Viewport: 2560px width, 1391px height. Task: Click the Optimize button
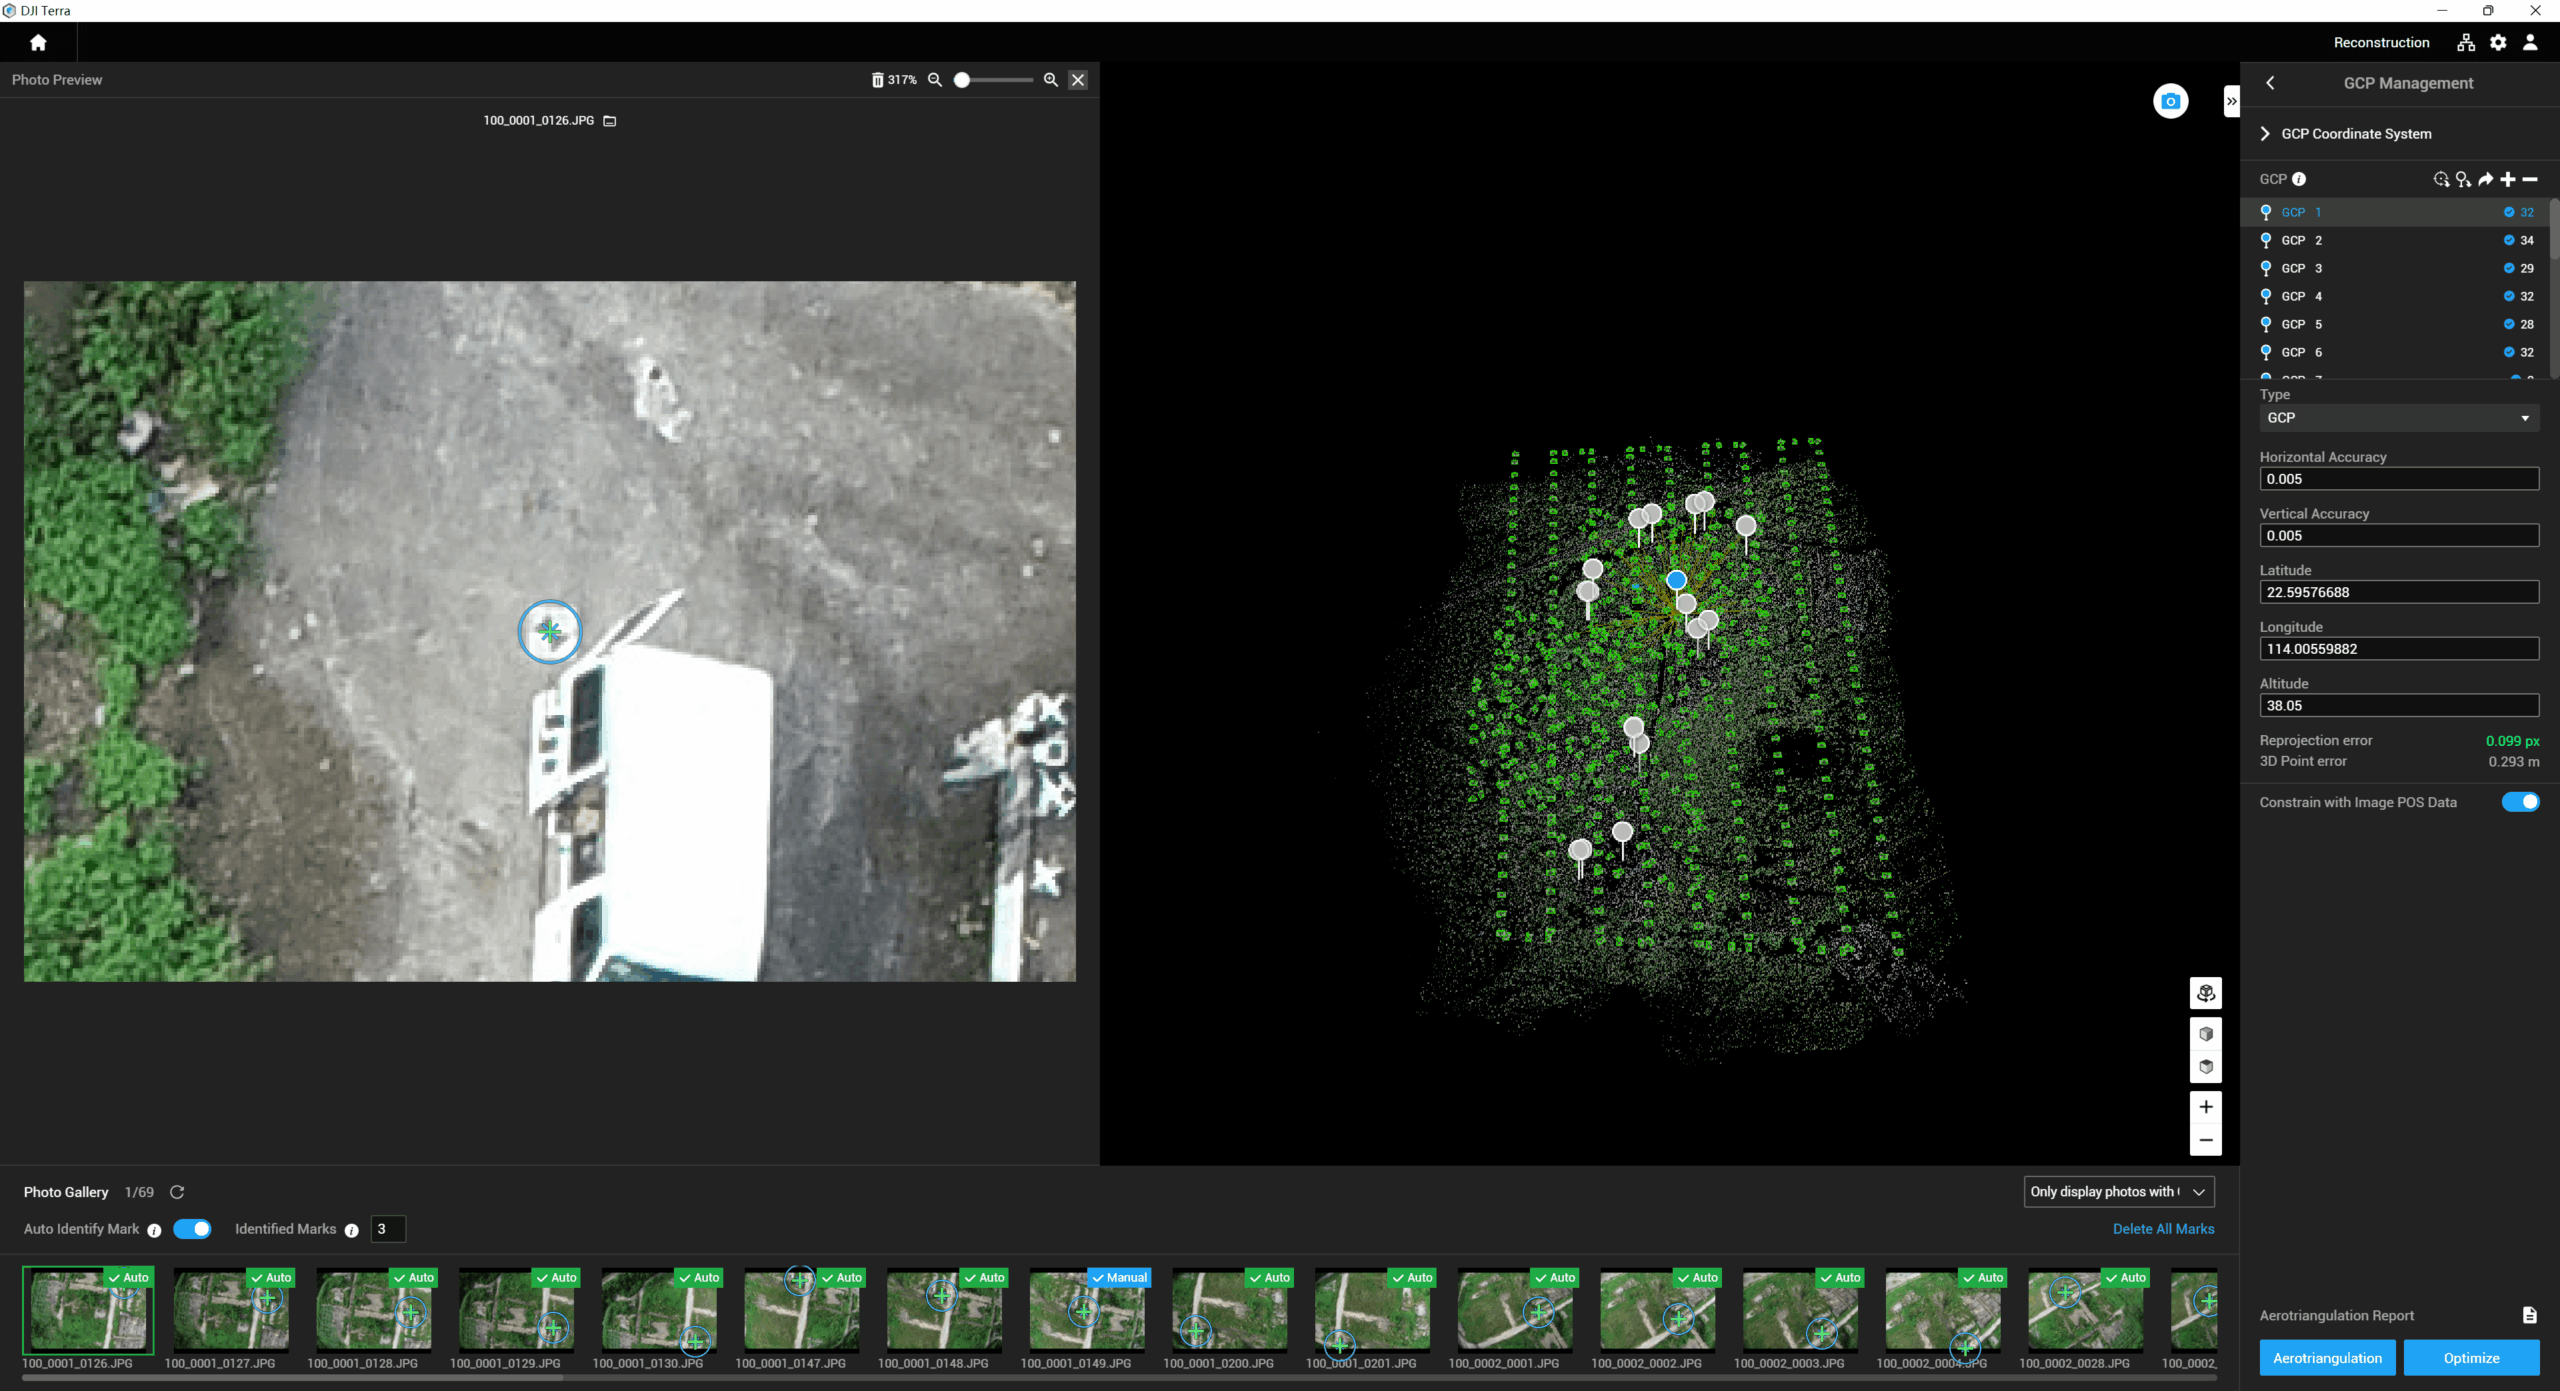click(2471, 1358)
